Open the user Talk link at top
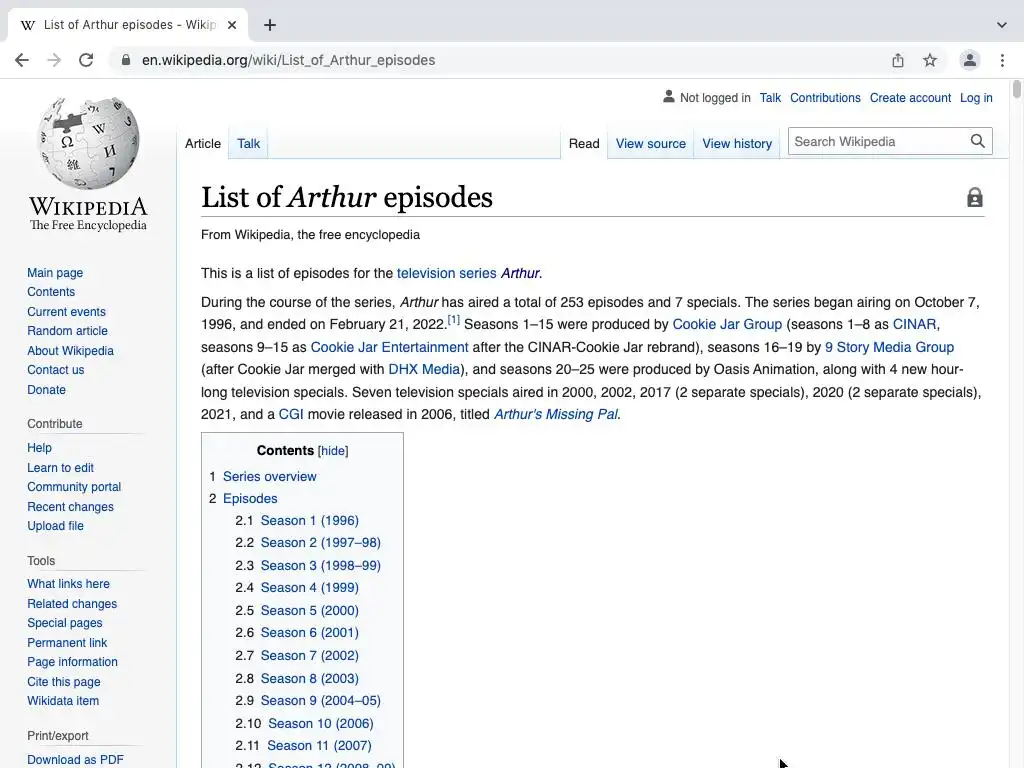 (x=770, y=97)
